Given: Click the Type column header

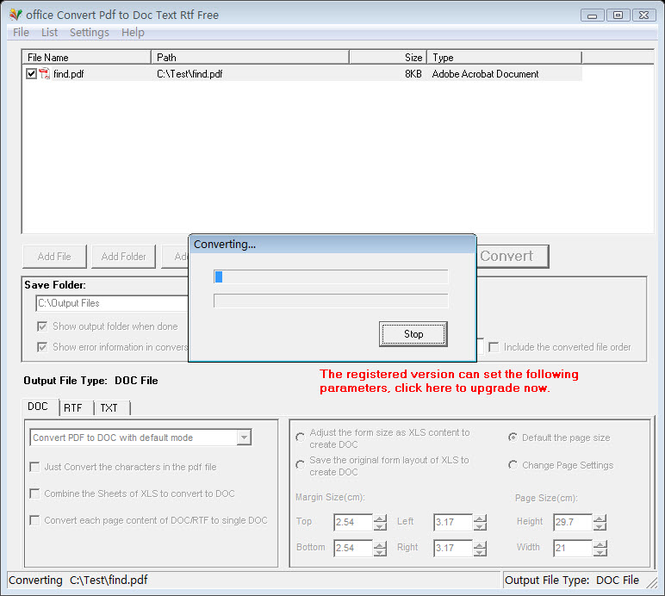Looking at the screenshot, I should (x=504, y=57).
